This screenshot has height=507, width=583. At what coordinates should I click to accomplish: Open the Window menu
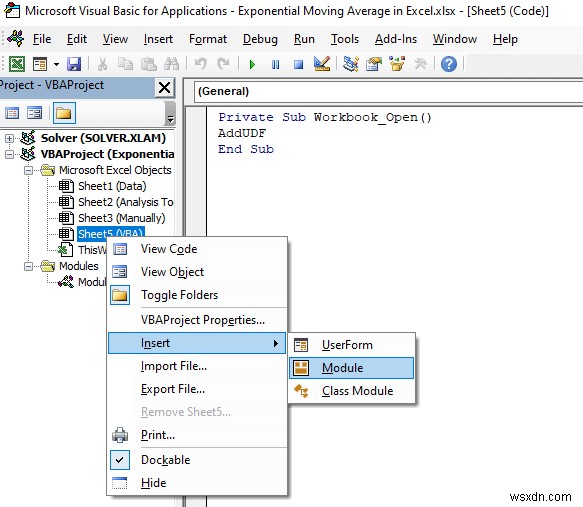pos(455,39)
